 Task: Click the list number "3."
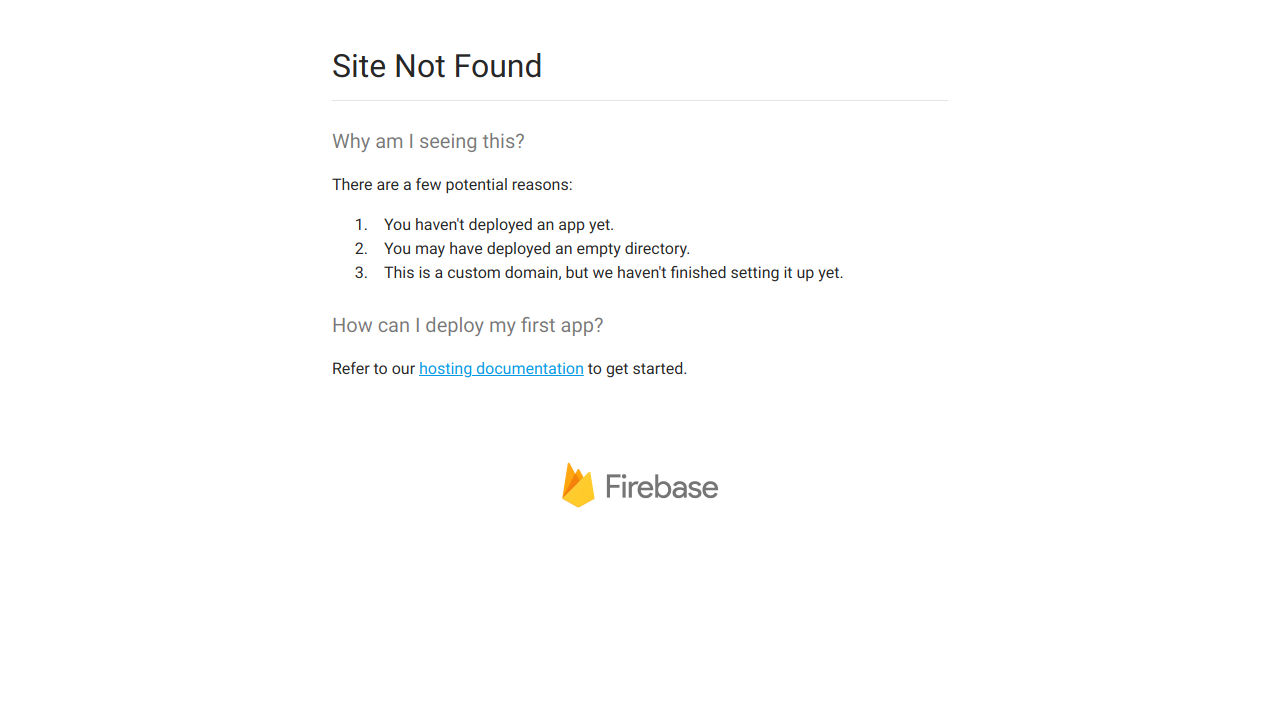point(361,273)
